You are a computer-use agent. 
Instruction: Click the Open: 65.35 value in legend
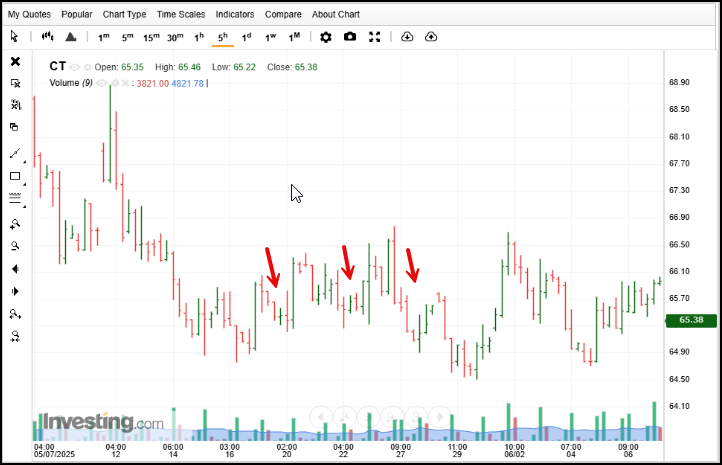(x=119, y=67)
